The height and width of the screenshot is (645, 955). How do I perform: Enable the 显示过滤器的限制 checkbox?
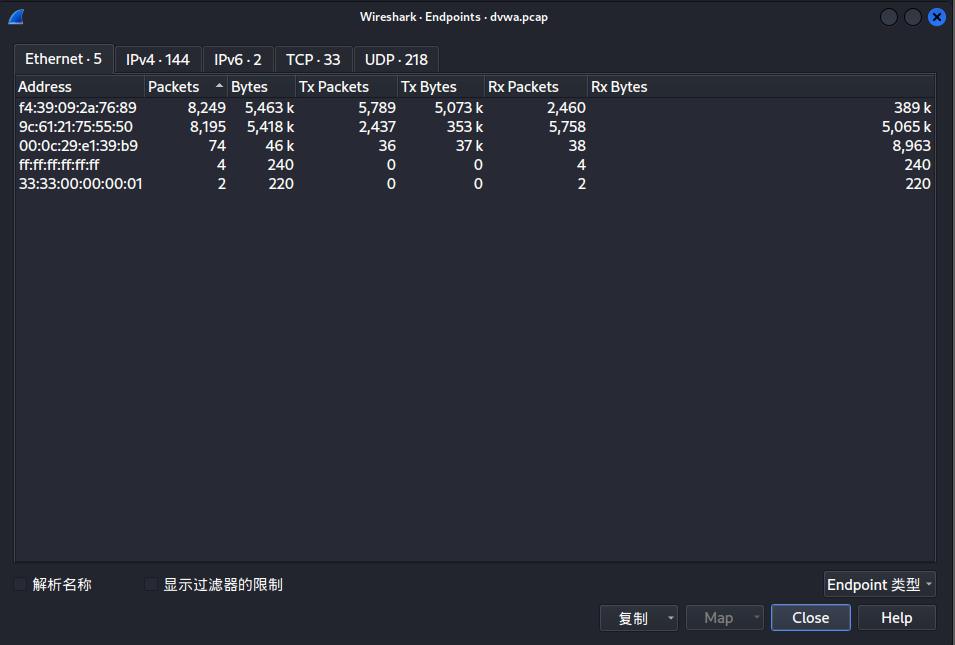click(x=150, y=585)
